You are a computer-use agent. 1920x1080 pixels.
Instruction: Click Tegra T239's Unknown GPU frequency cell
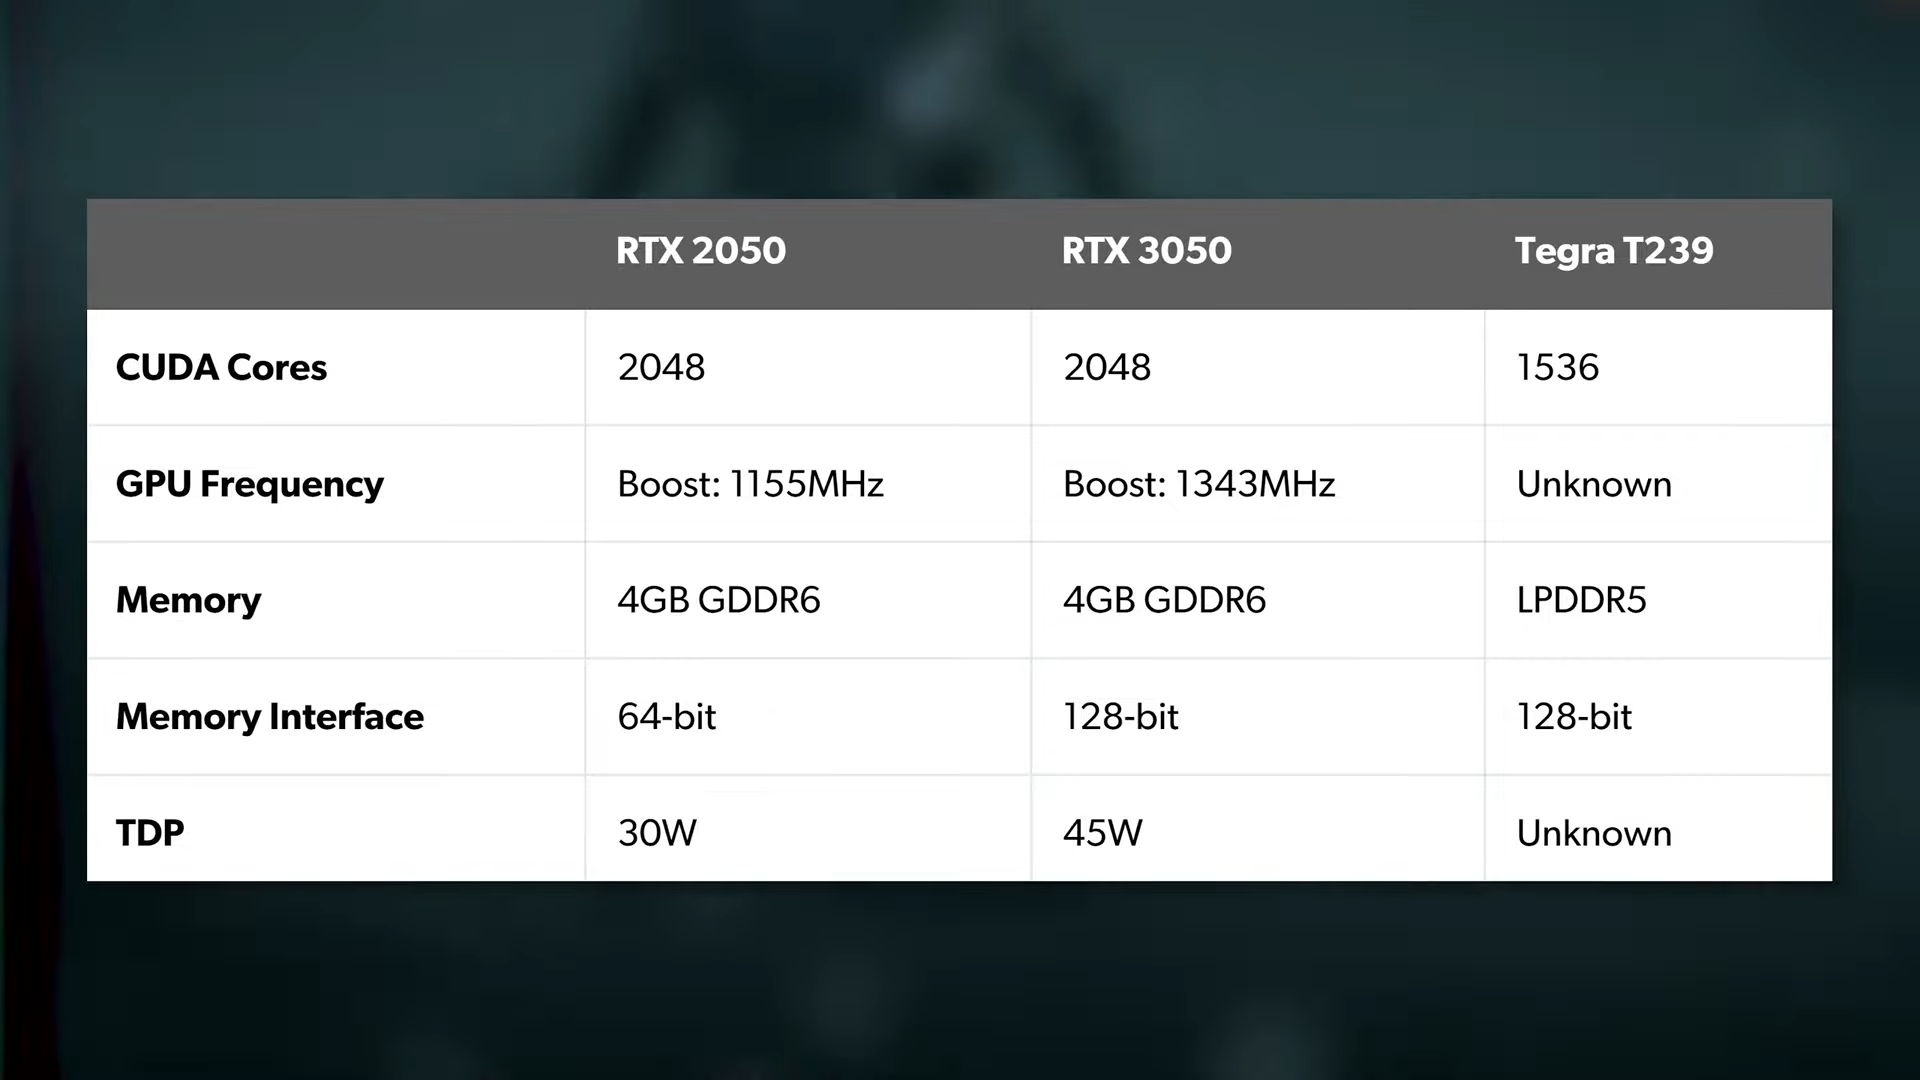1594,485
